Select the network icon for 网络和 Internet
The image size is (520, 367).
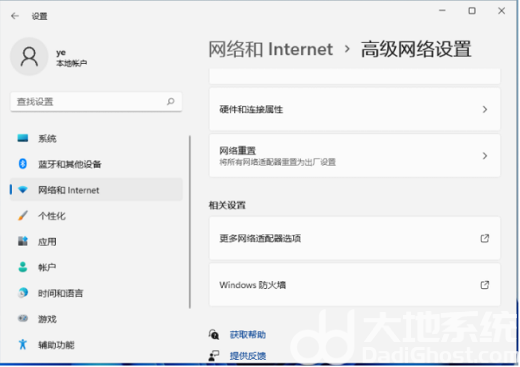pyautogui.click(x=23, y=190)
